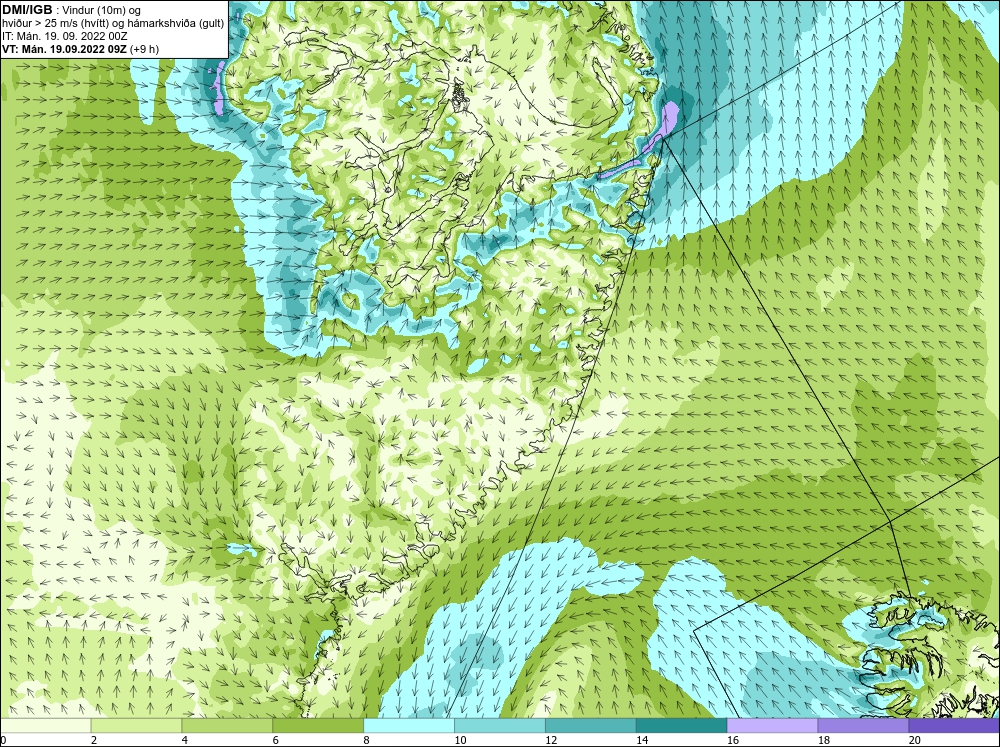Click the 4–6 m/s green legend swatch
This screenshot has width=1000, height=747.
click(x=227, y=725)
